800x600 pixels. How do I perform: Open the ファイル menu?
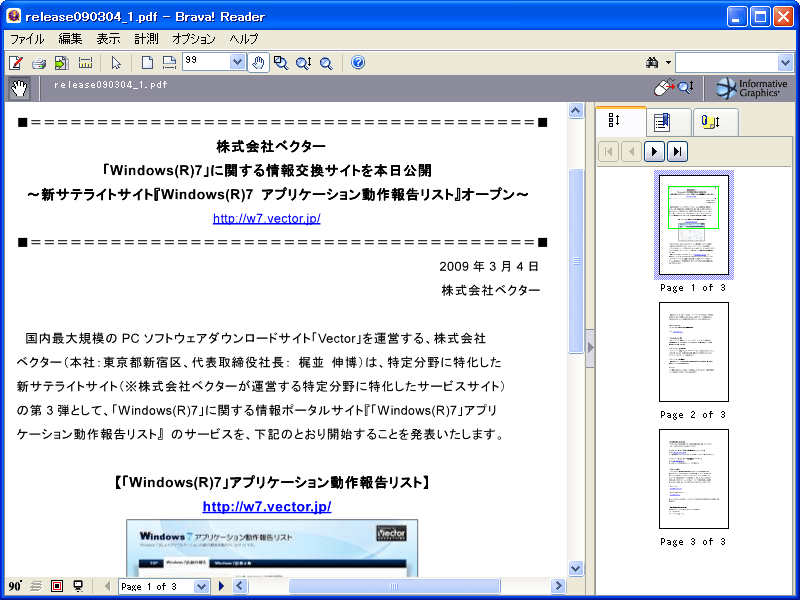pos(27,39)
